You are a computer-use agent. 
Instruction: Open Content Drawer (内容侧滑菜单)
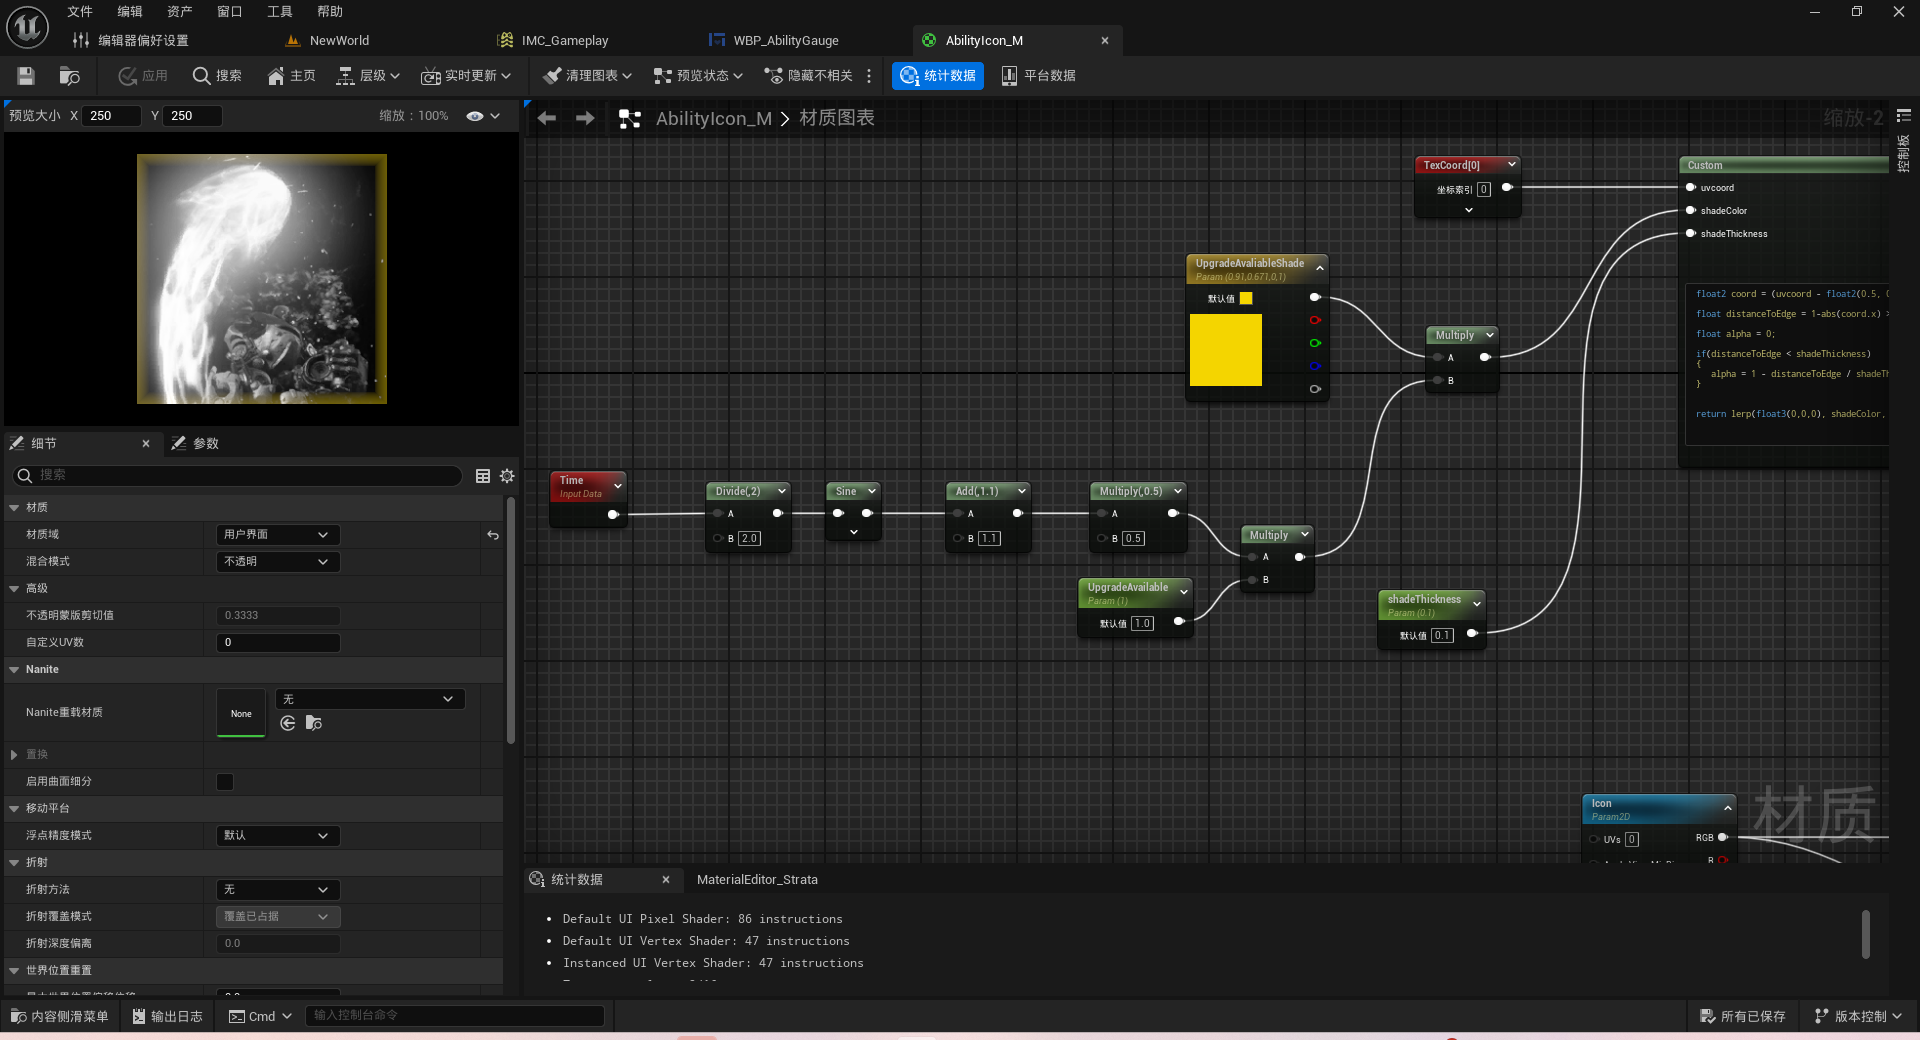pyautogui.click(x=60, y=1016)
